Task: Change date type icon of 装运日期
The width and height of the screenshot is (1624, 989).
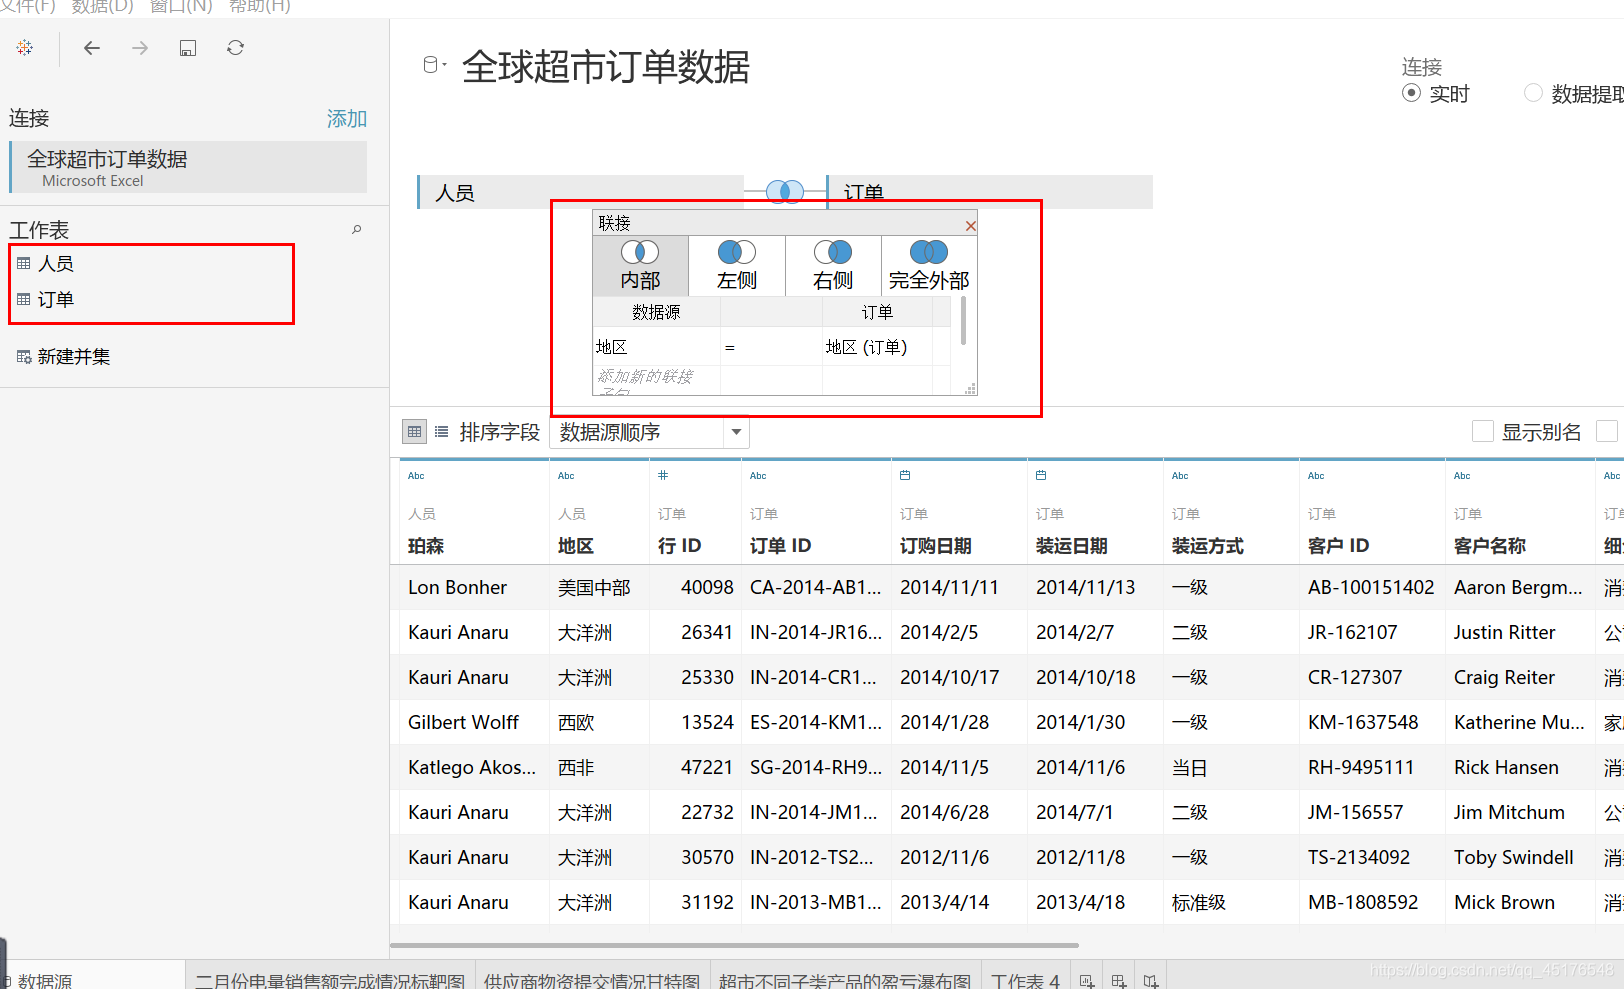Action: pyautogui.click(x=1041, y=475)
